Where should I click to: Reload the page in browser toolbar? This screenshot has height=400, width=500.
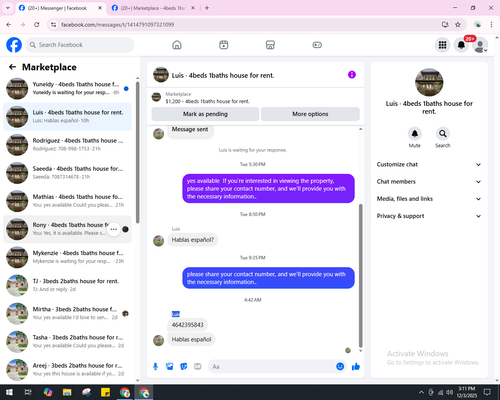pyautogui.click(x=37, y=25)
